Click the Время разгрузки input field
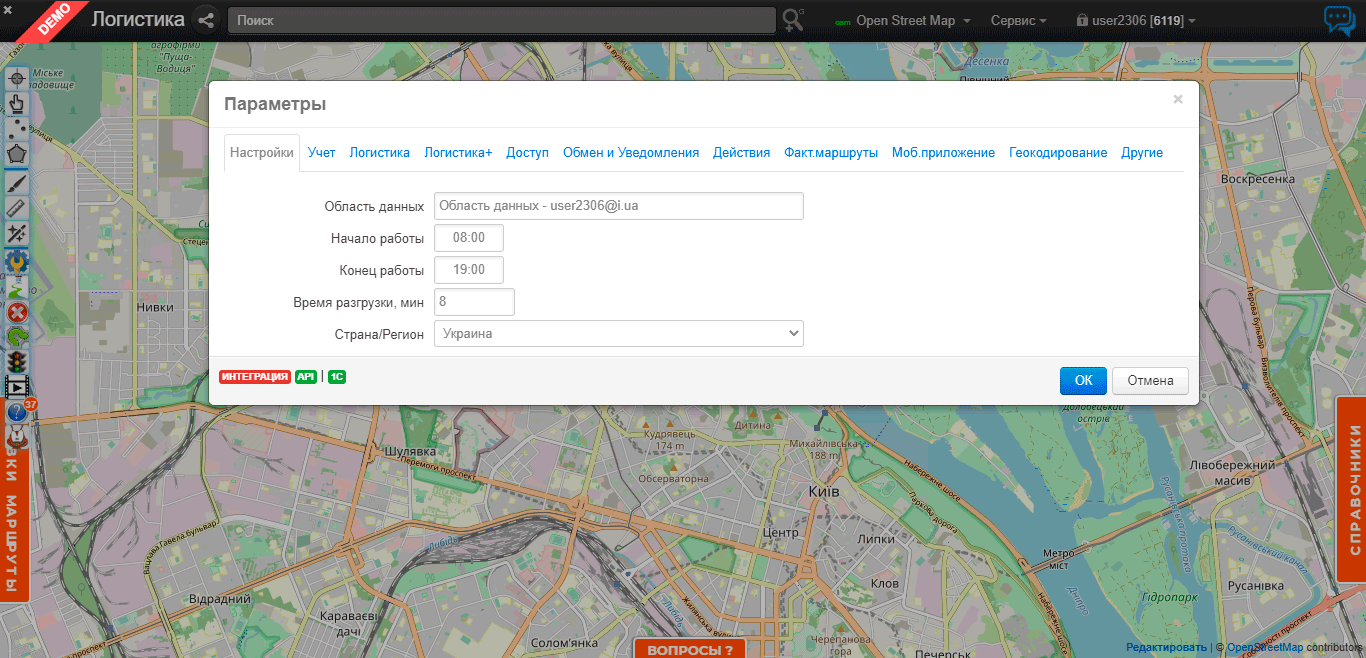The image size is (1366, 658). [x=474, y=302]
